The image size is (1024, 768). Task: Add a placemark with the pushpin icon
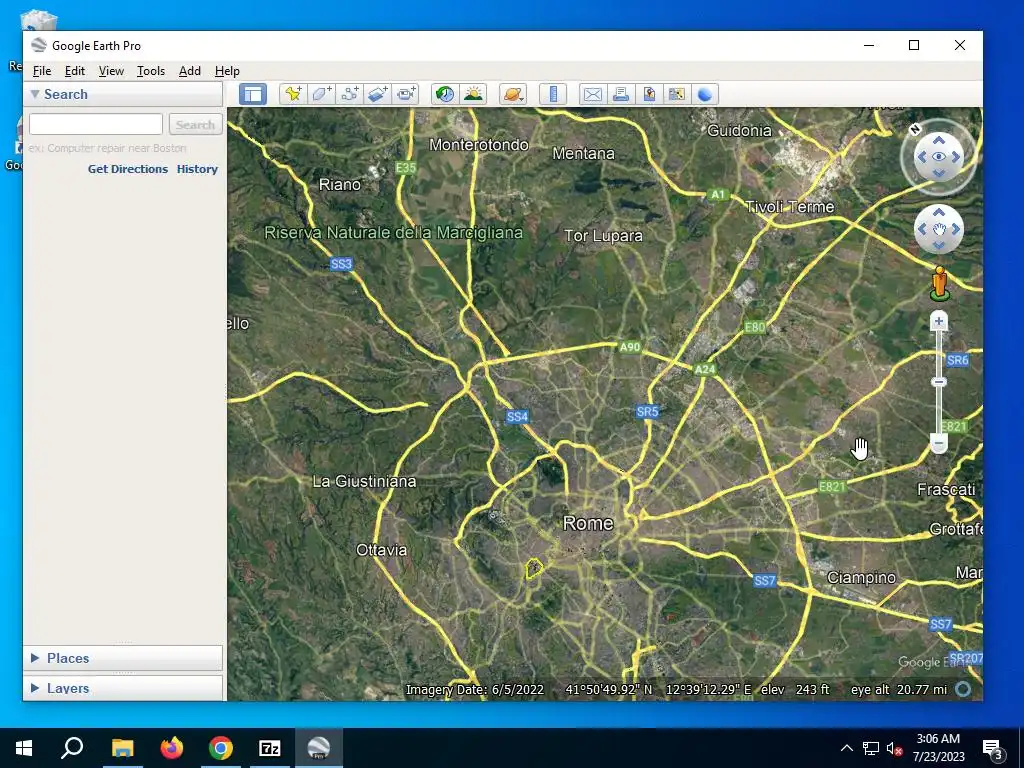[x=293, y=94]
